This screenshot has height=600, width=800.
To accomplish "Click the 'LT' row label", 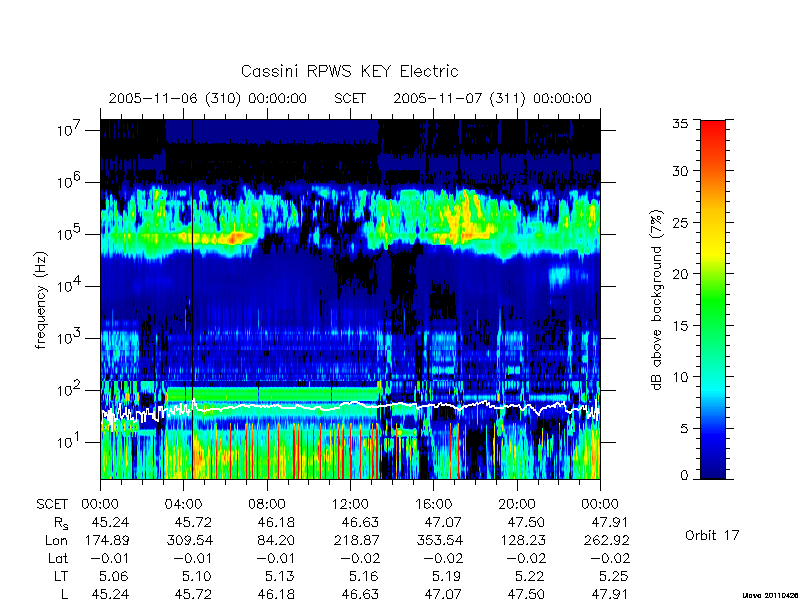I will (61, 577).
